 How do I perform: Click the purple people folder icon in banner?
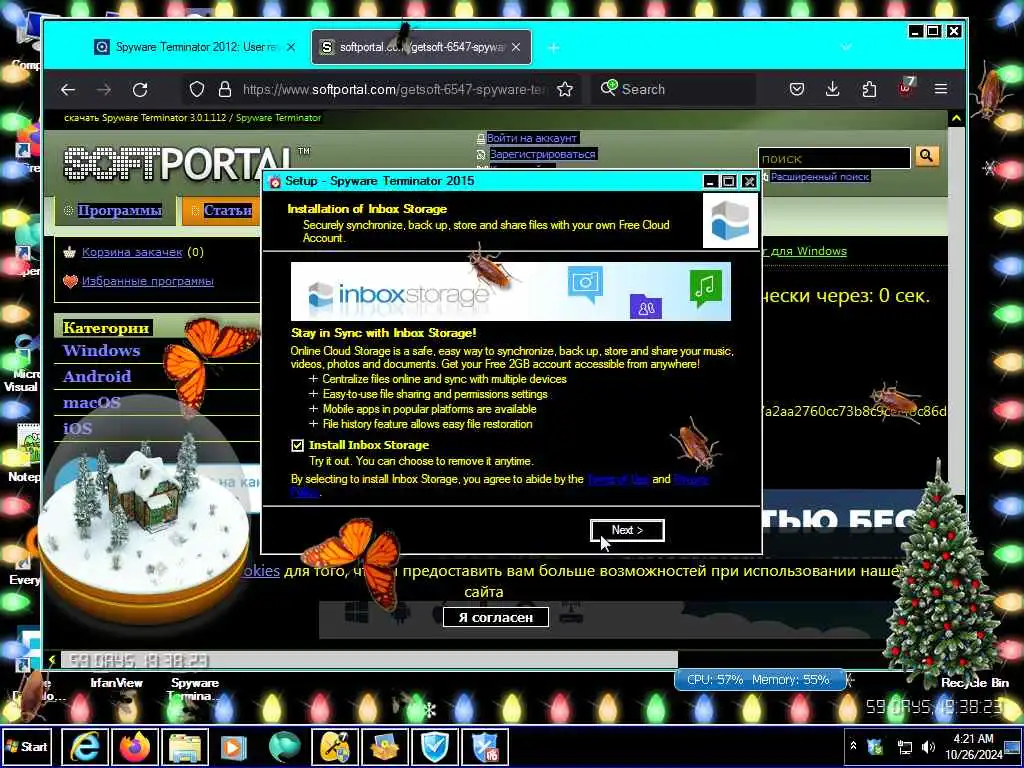pos(645,306)
